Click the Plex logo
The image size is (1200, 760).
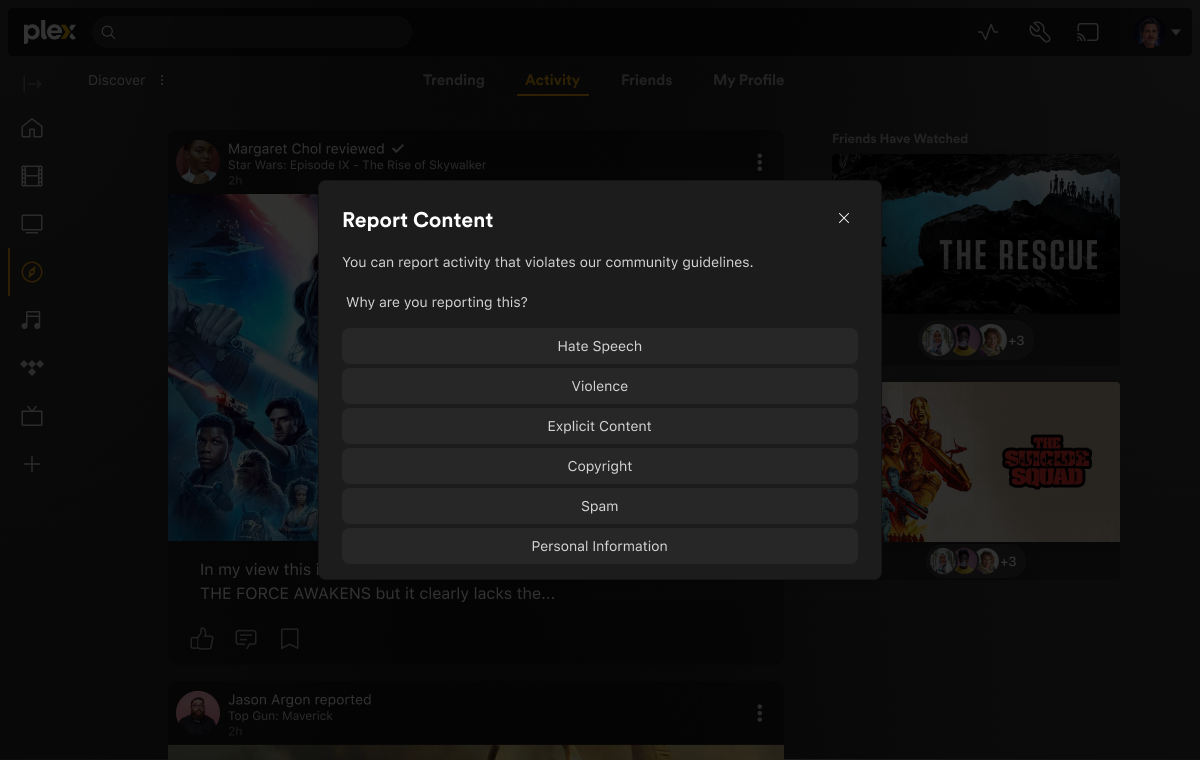[49, 32]
